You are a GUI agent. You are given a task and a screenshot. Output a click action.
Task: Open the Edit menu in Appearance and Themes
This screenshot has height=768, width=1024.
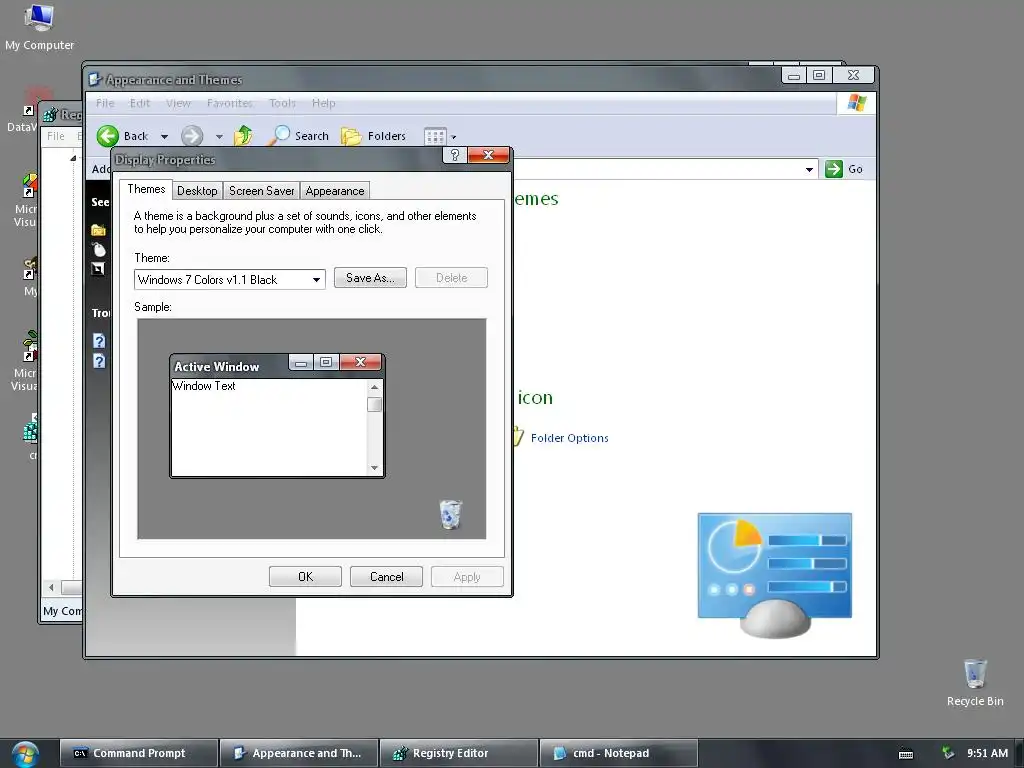[140, 103]
